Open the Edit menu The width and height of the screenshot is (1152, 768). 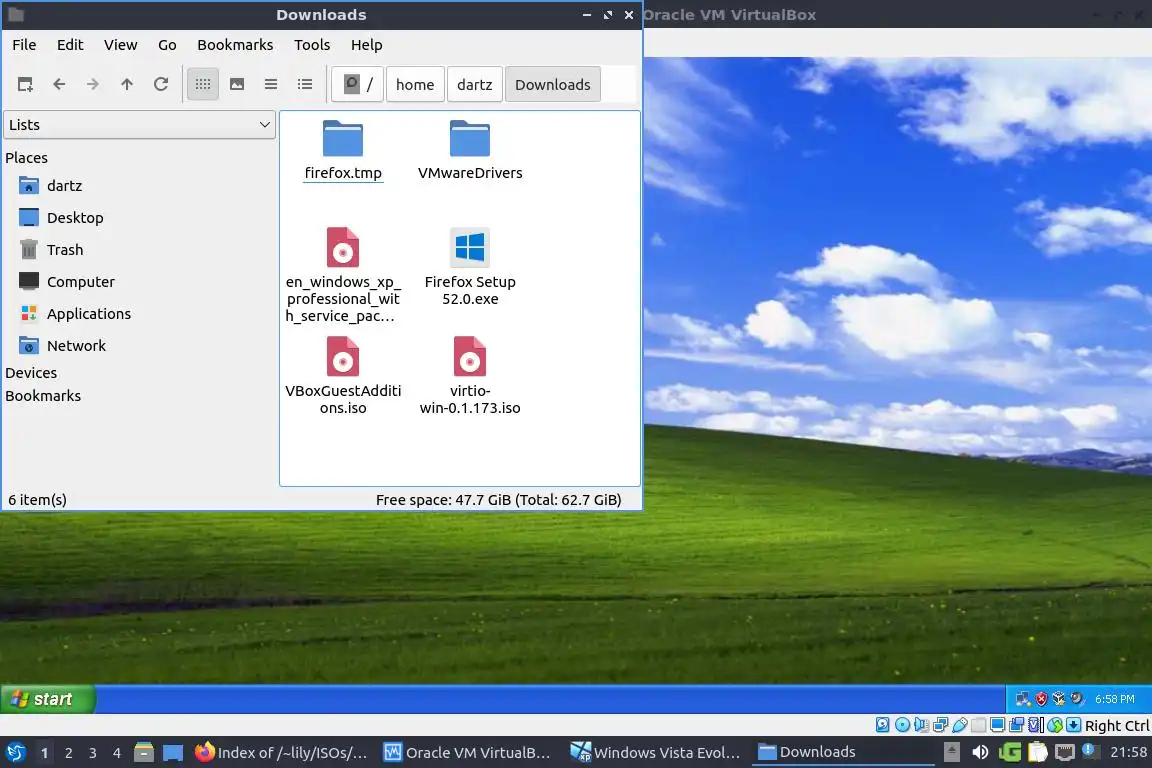[x=70, y=45]
